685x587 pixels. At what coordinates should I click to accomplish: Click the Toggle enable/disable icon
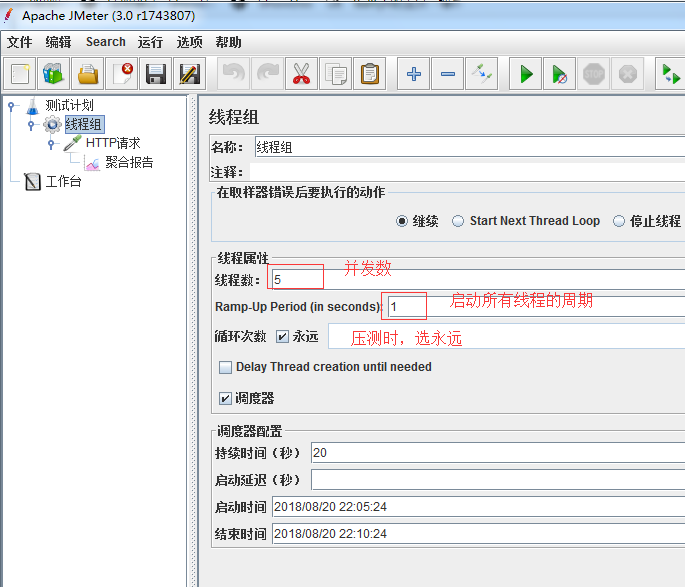(x=482, y=74)
